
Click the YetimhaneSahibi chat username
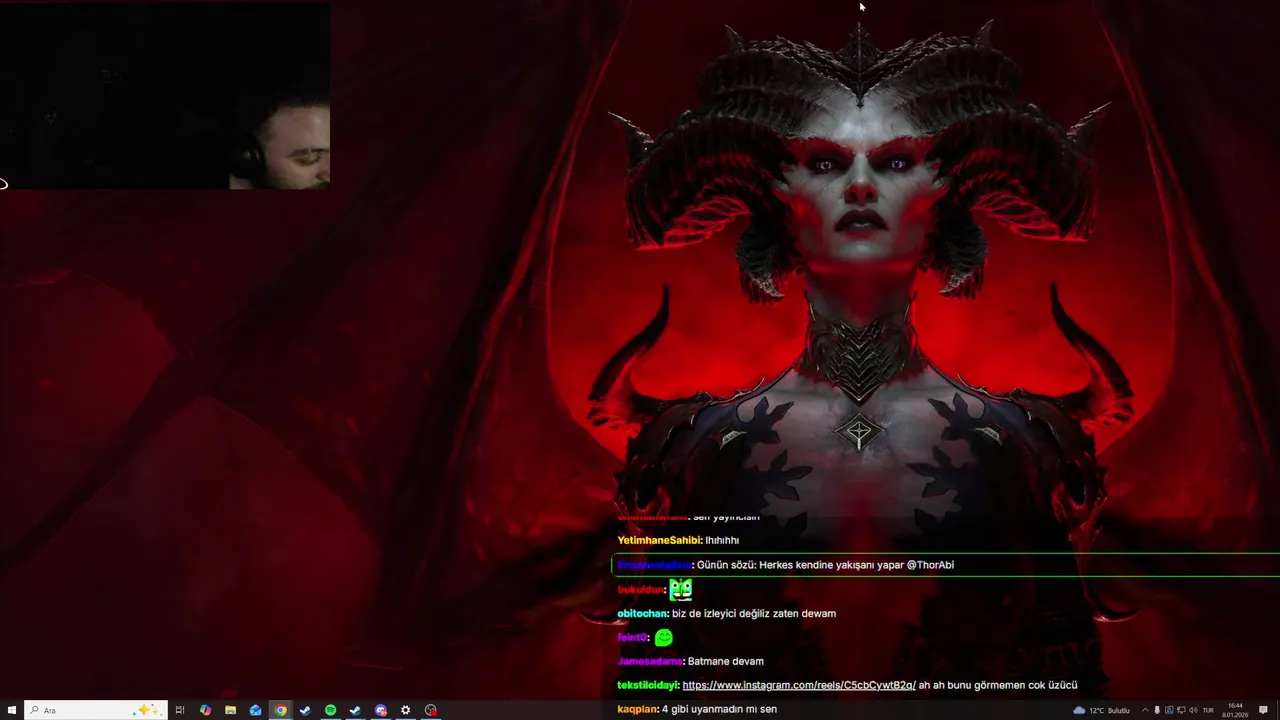(x=659, y=540)
